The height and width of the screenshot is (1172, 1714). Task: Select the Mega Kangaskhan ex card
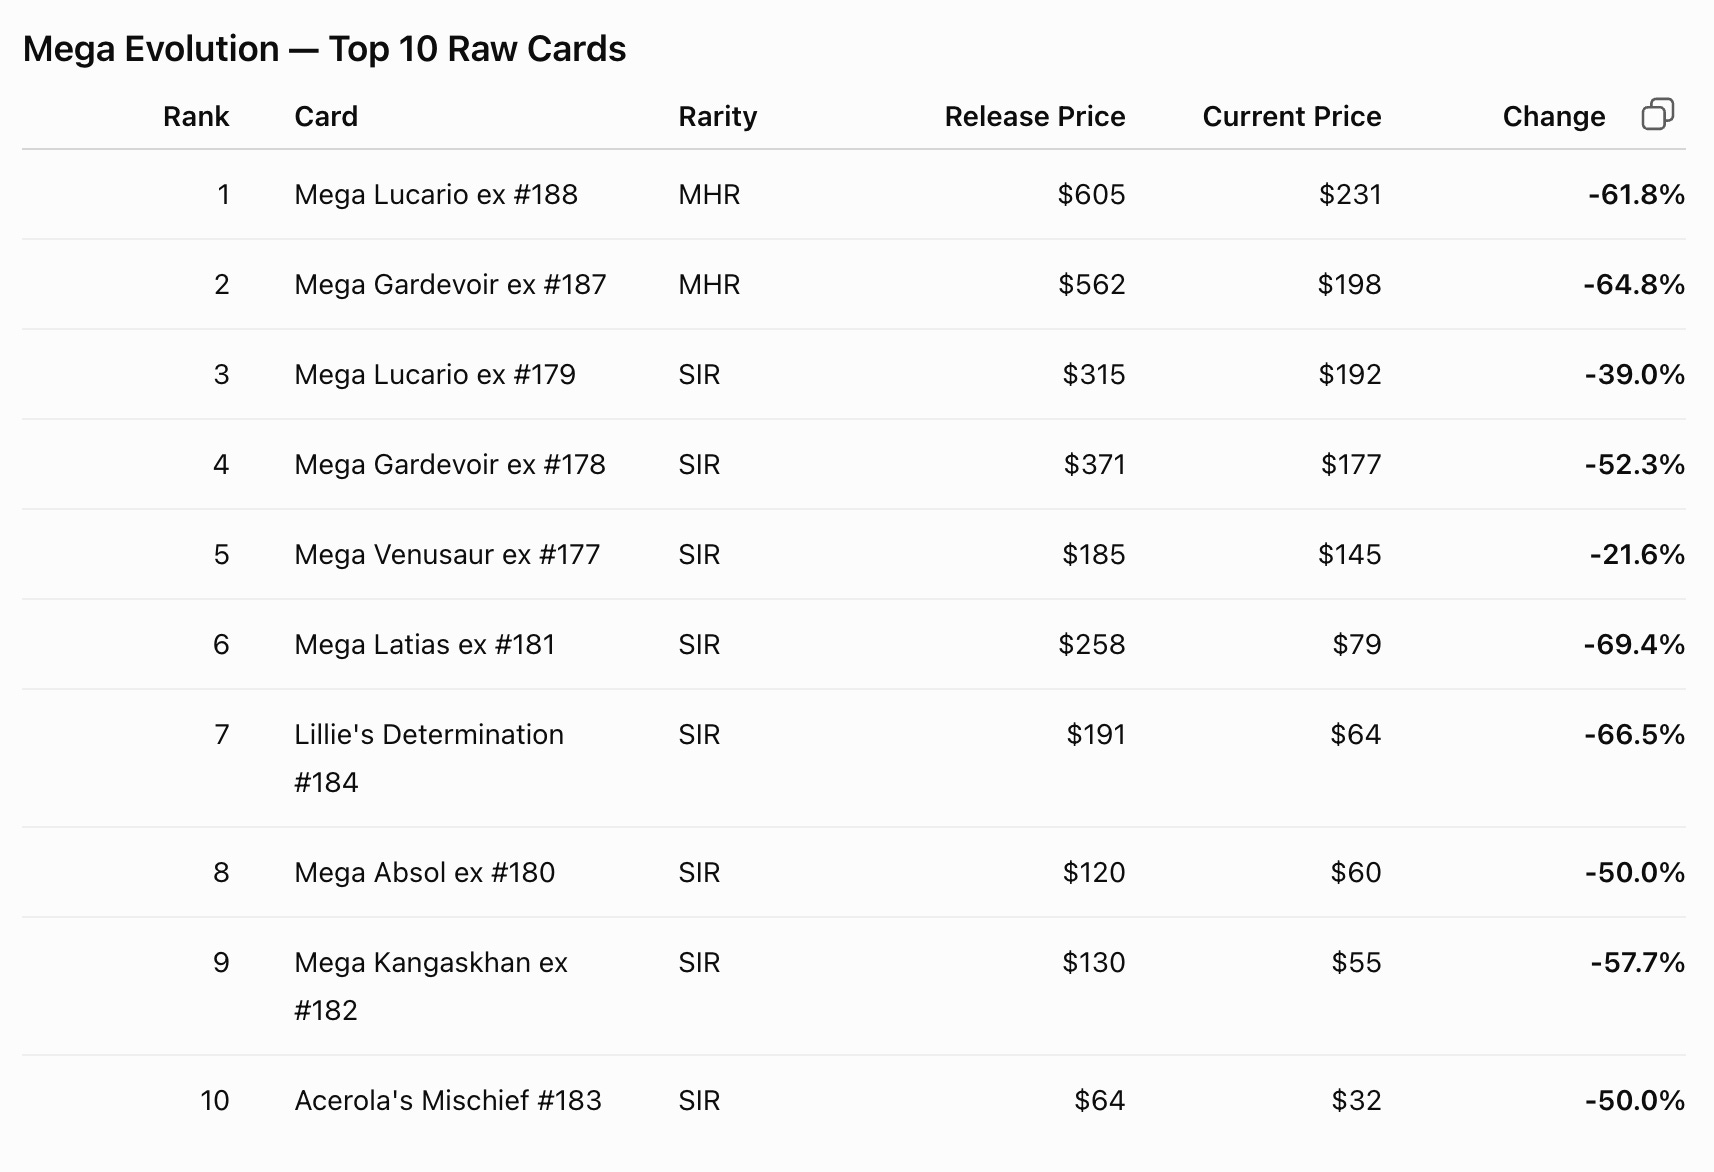point(431,986)
